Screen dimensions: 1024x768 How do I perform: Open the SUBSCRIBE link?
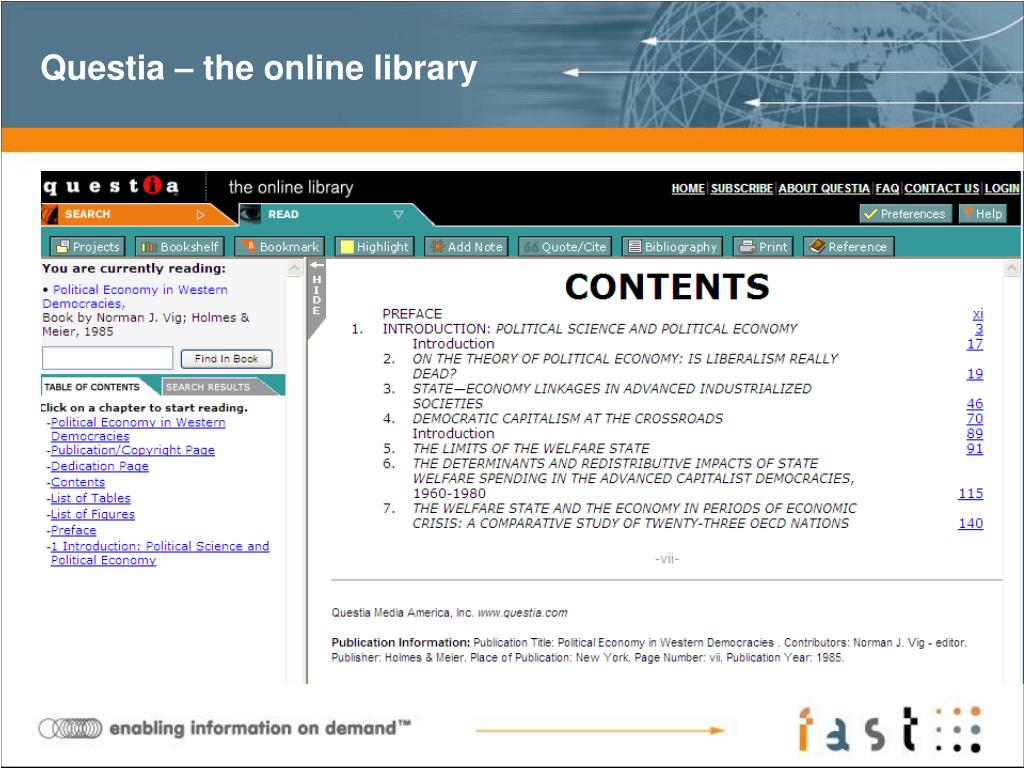coord(741,188)
